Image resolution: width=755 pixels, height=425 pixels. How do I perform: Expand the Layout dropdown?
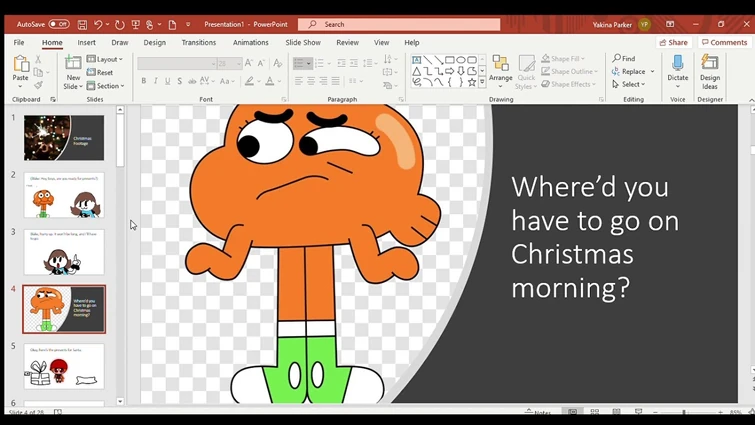[x=104, y=59]
